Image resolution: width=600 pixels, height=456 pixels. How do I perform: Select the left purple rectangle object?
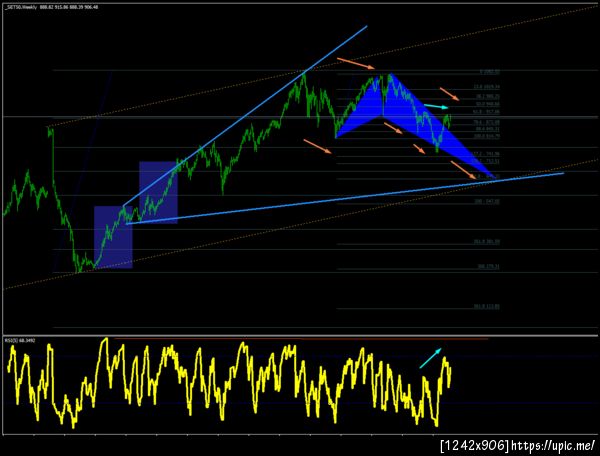[x=113, y=237]
